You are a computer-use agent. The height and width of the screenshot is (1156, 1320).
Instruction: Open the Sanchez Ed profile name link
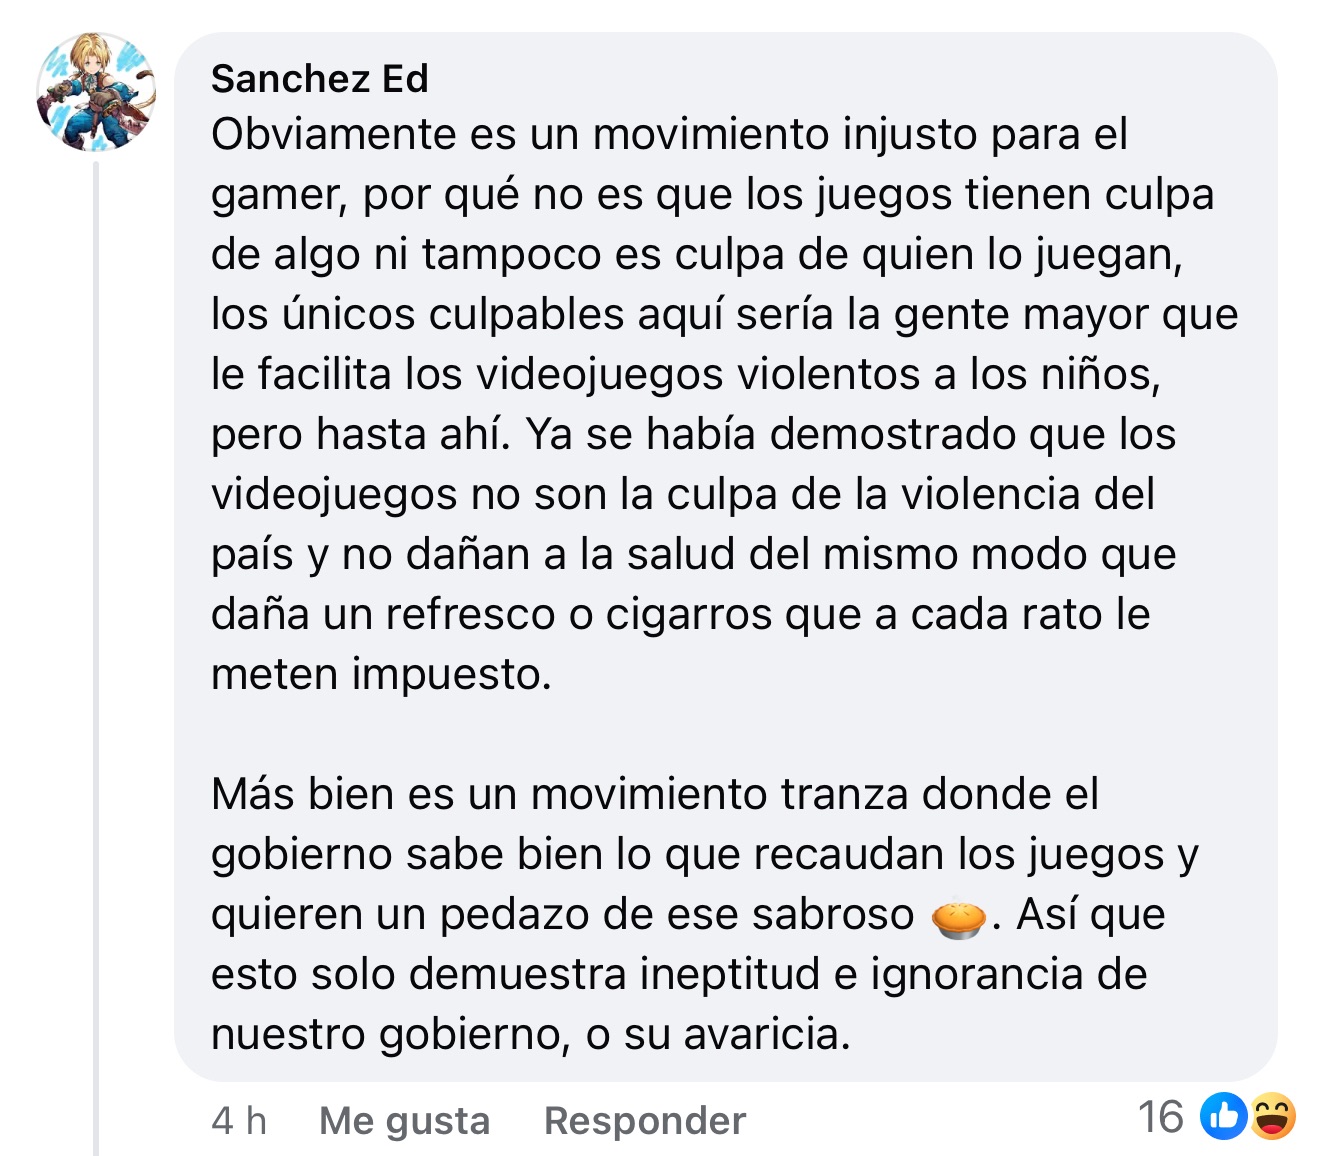click(x=320, y=79)
